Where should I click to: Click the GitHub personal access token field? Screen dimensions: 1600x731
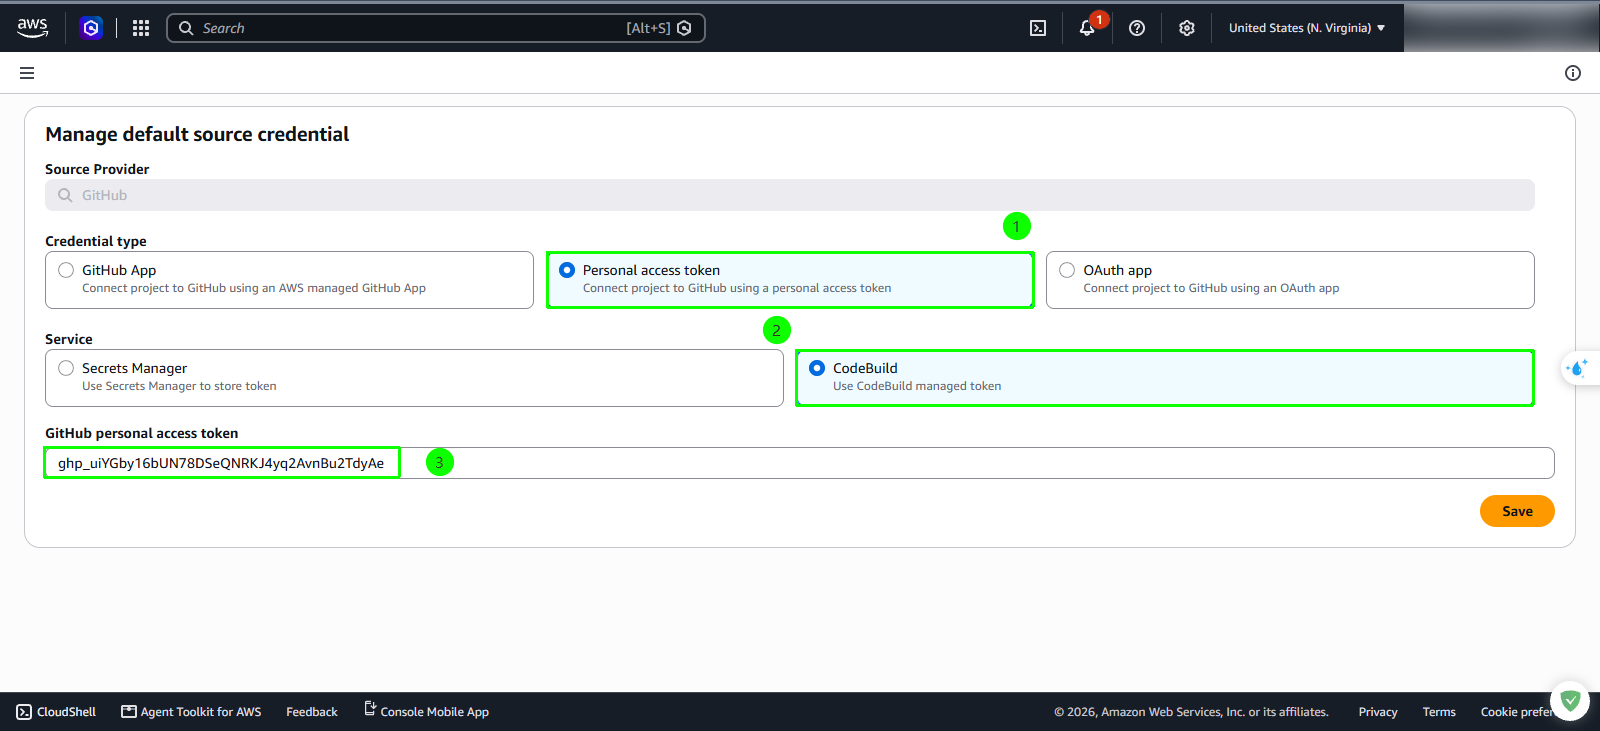[800, 463]
